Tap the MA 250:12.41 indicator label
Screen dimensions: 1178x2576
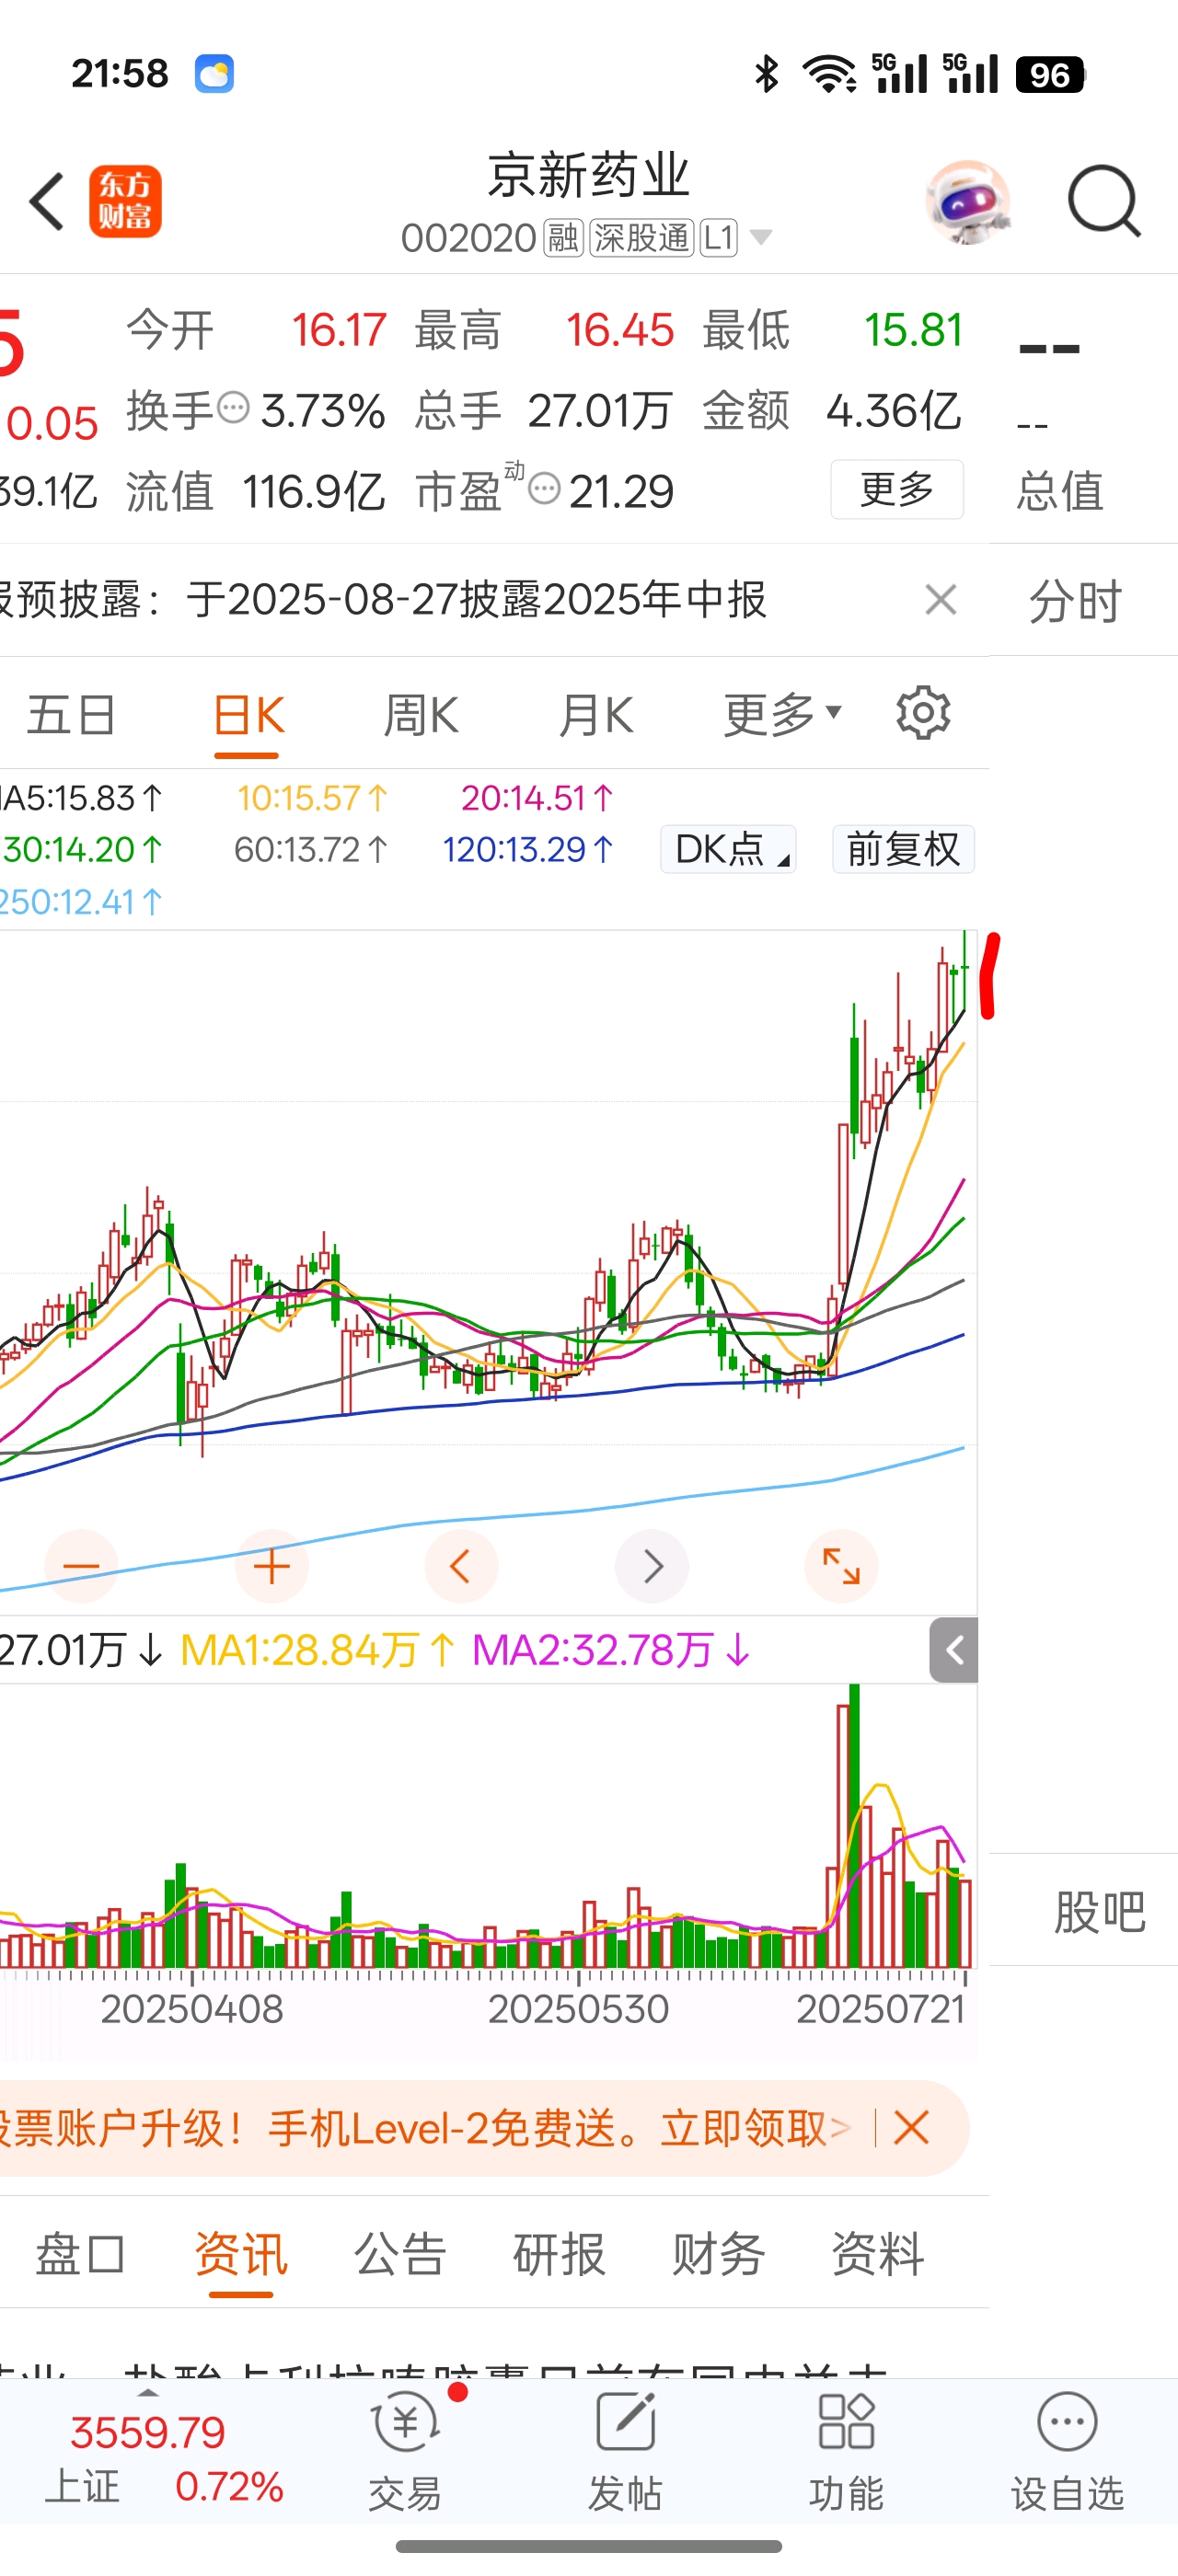click(82, 901)
